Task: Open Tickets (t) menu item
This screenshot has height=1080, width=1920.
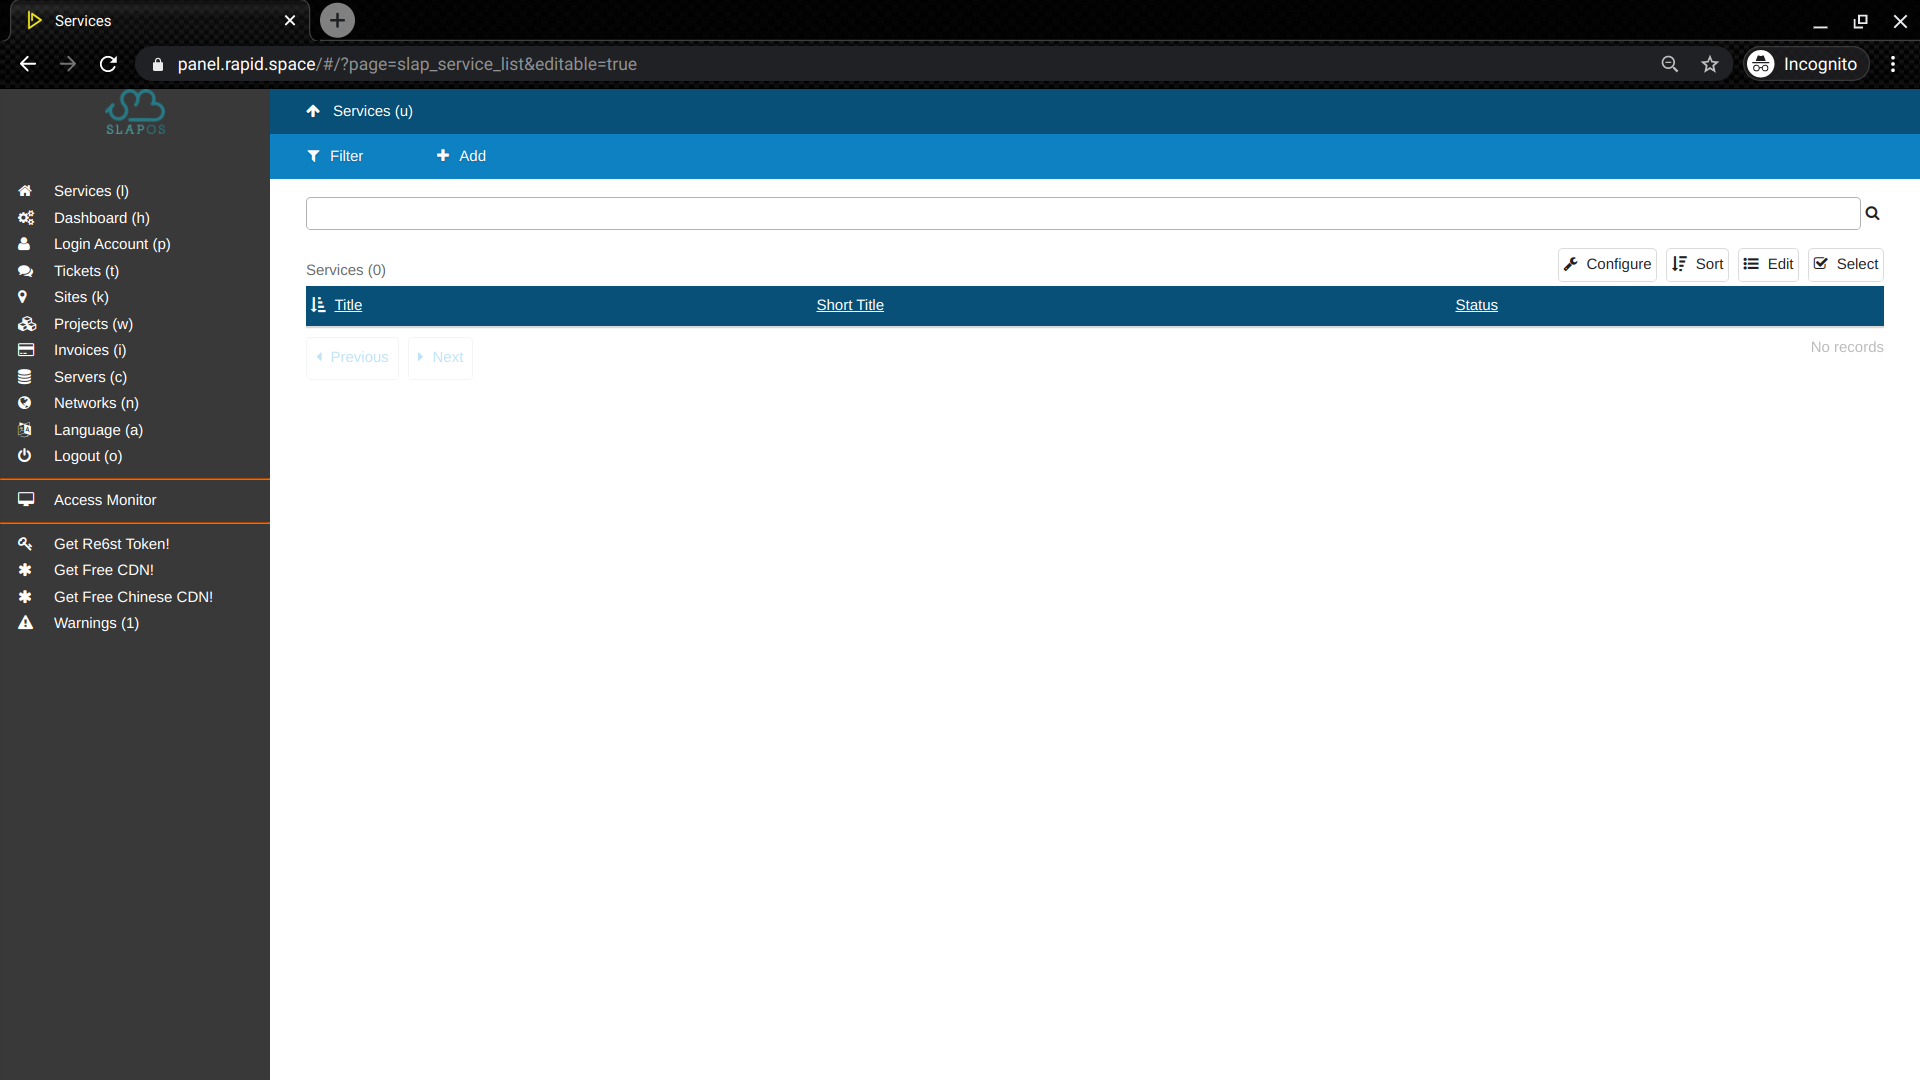Action: tap(86, 270)
